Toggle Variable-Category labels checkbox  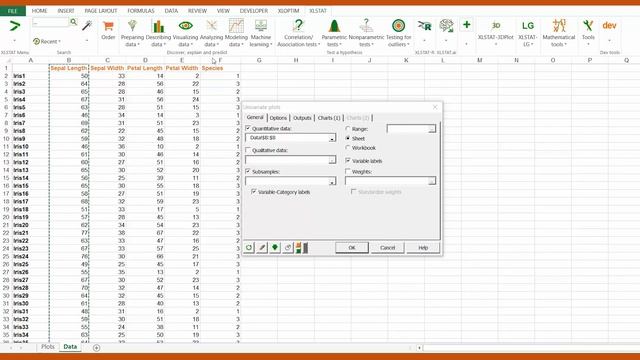(x=254, y=192)
